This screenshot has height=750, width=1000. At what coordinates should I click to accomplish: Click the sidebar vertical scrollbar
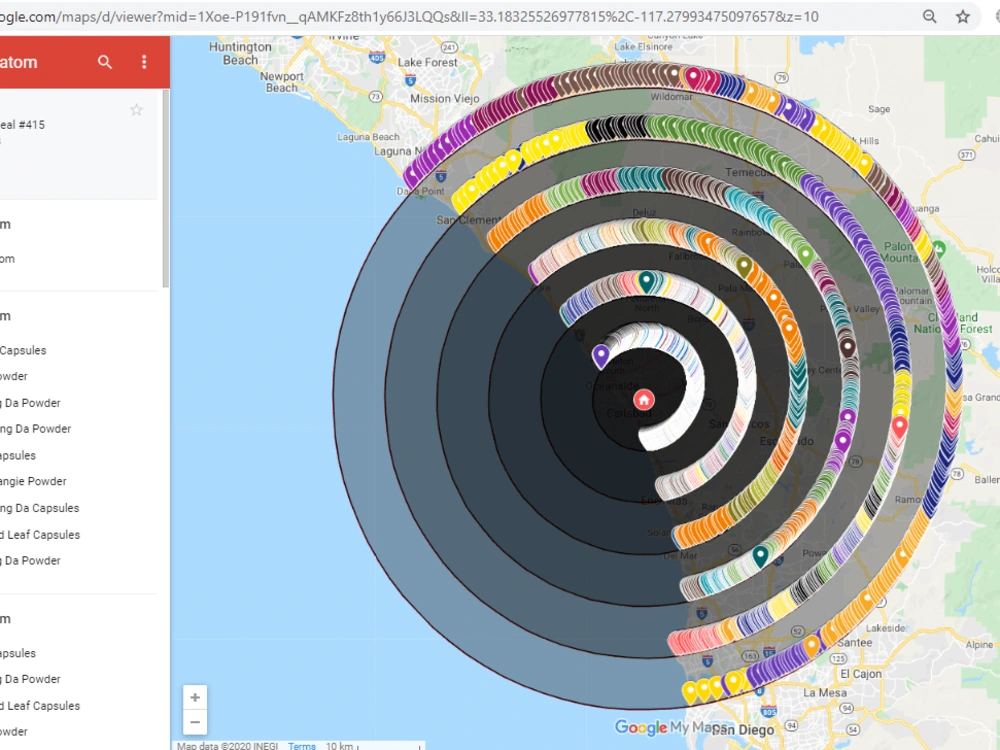pyautogui.click(x=166, y=188)
